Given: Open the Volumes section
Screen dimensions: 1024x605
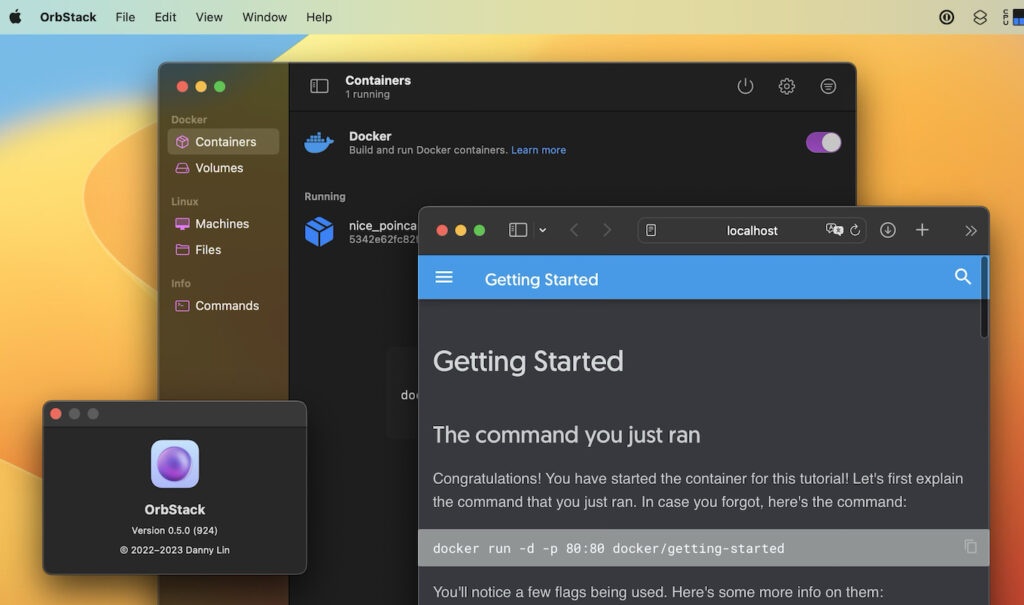Looking at the screenshot, I should [x=219, y=168].
